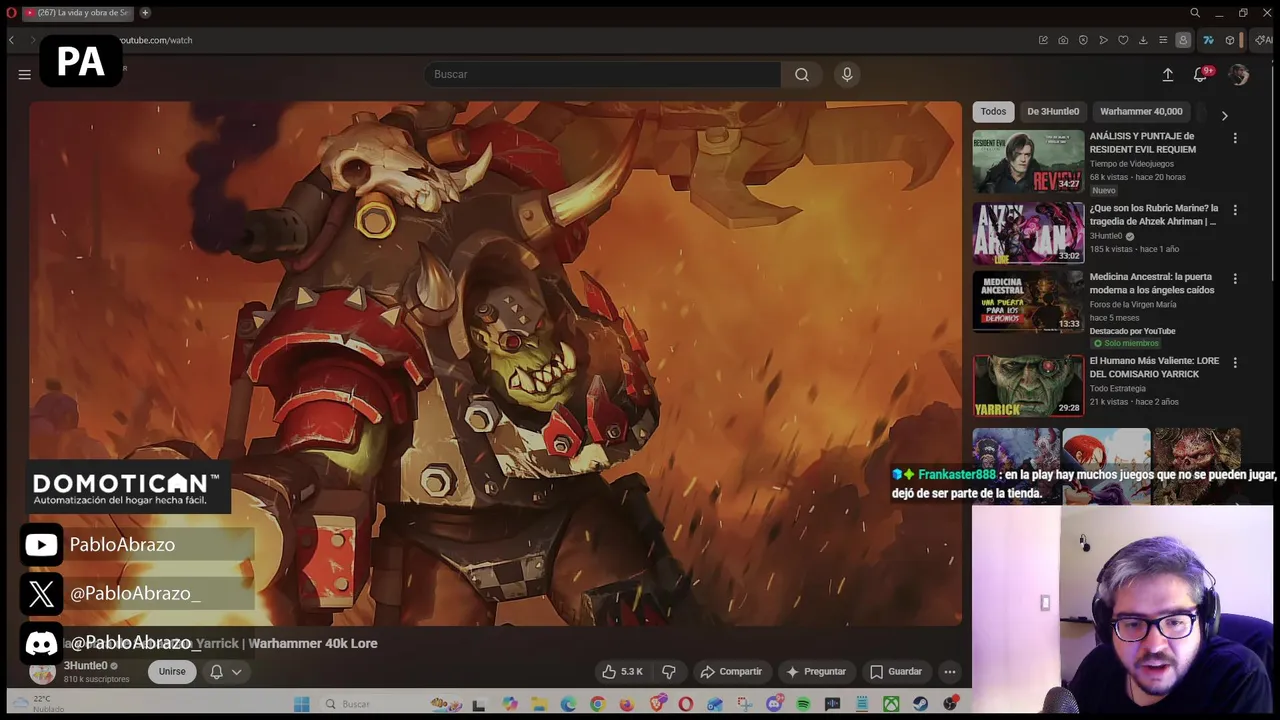Select the Warhammer 40,000 filter chip

coord(1141,112)
